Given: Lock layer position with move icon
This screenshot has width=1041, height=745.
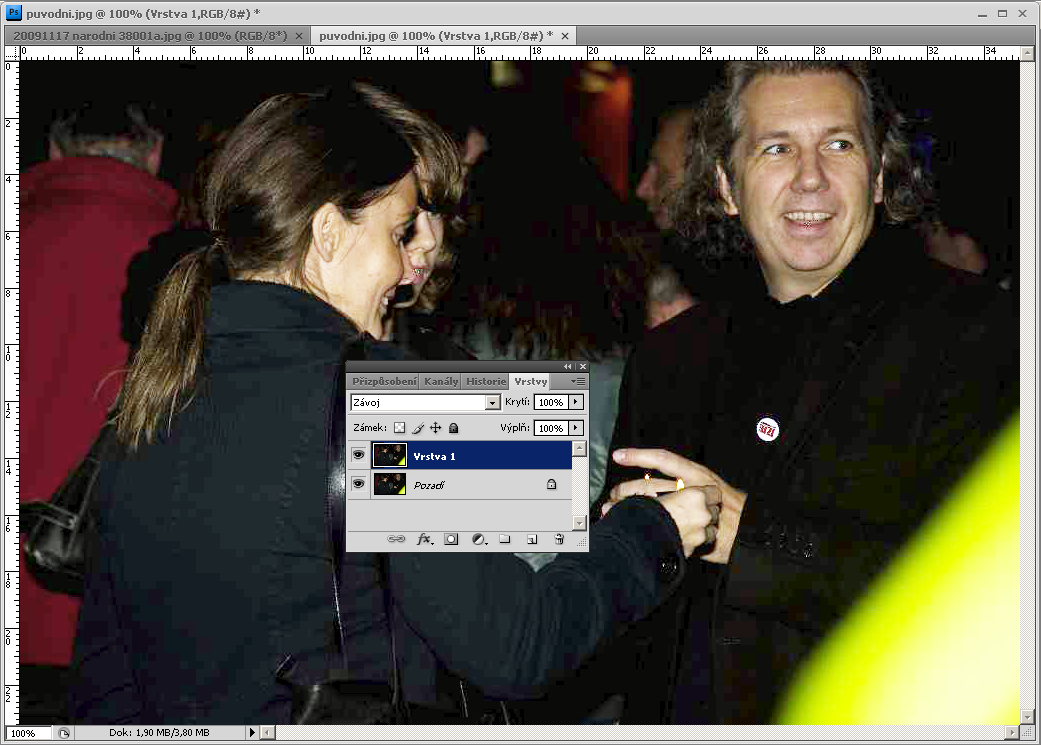Looking at the screenshot, I should click(x=436, y=428).
